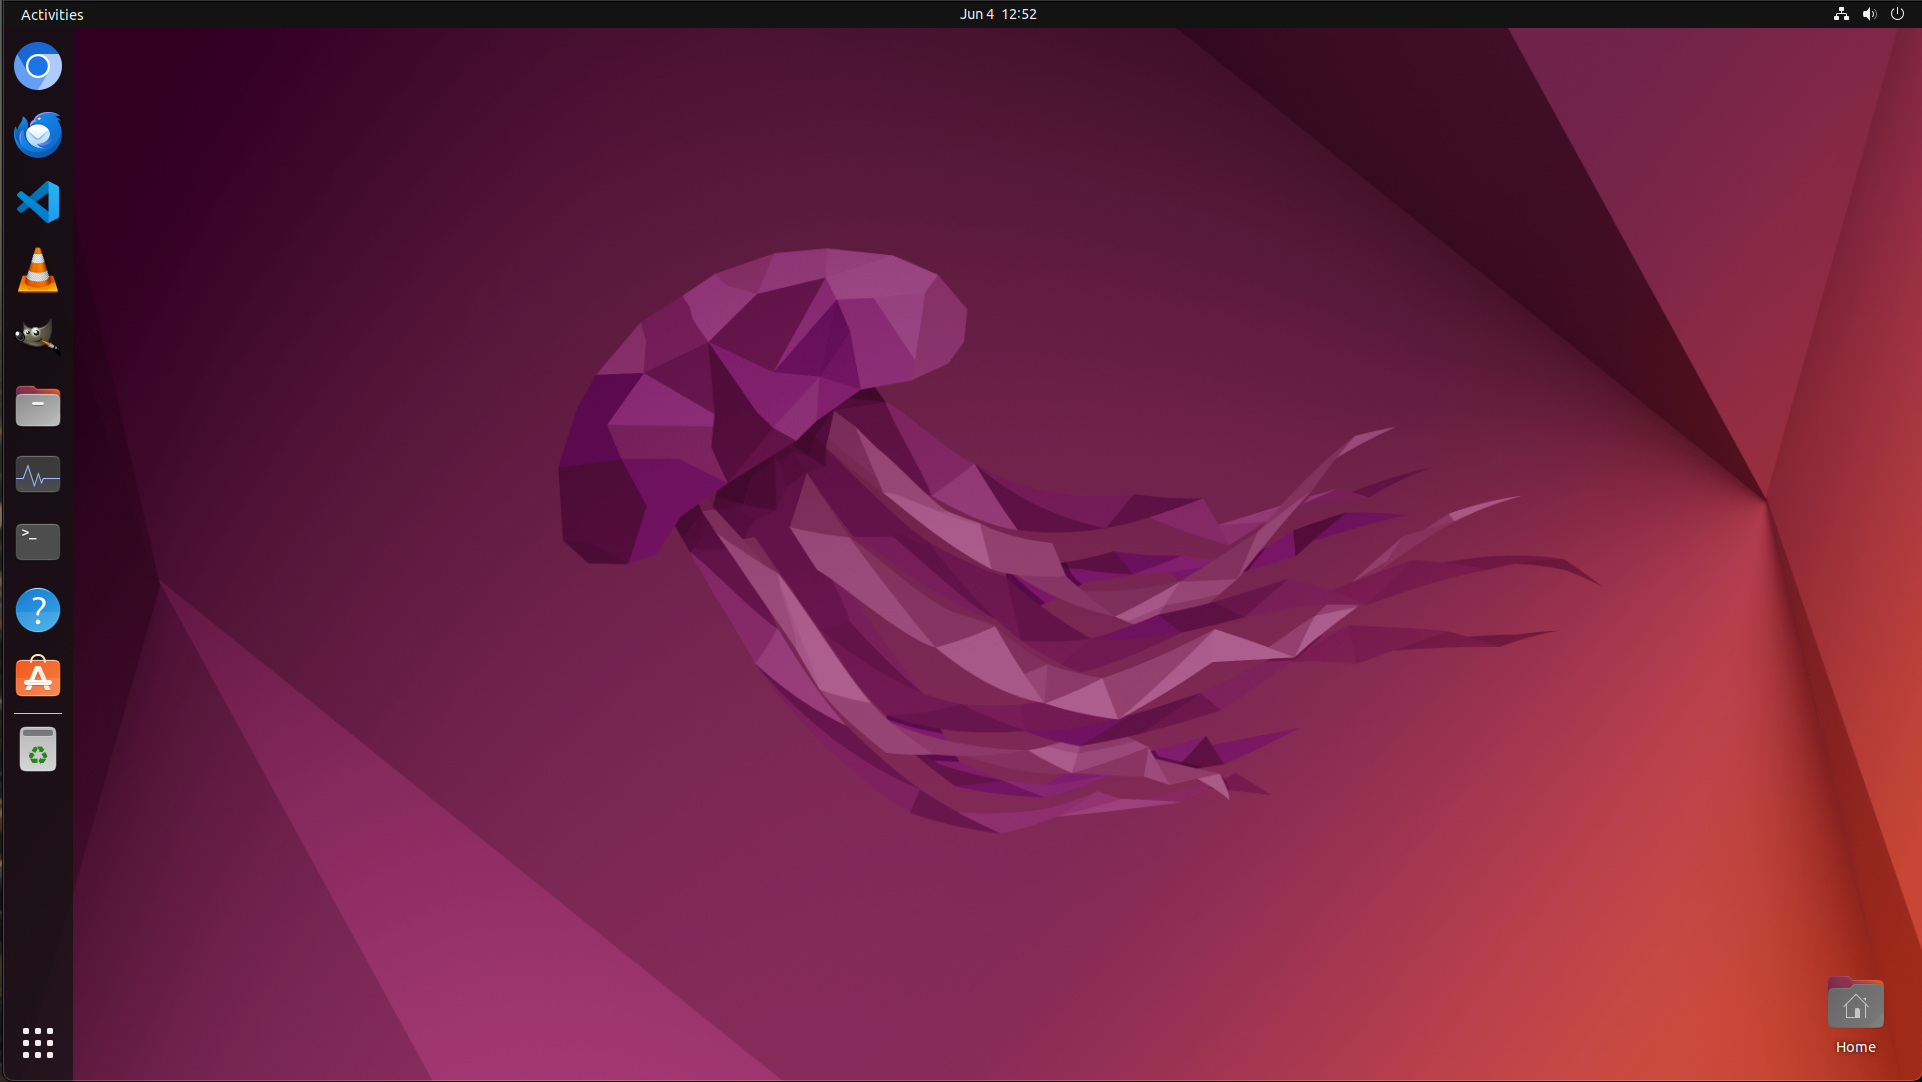Start Visual Studio Code
1922x1082 pixels.
37,202
